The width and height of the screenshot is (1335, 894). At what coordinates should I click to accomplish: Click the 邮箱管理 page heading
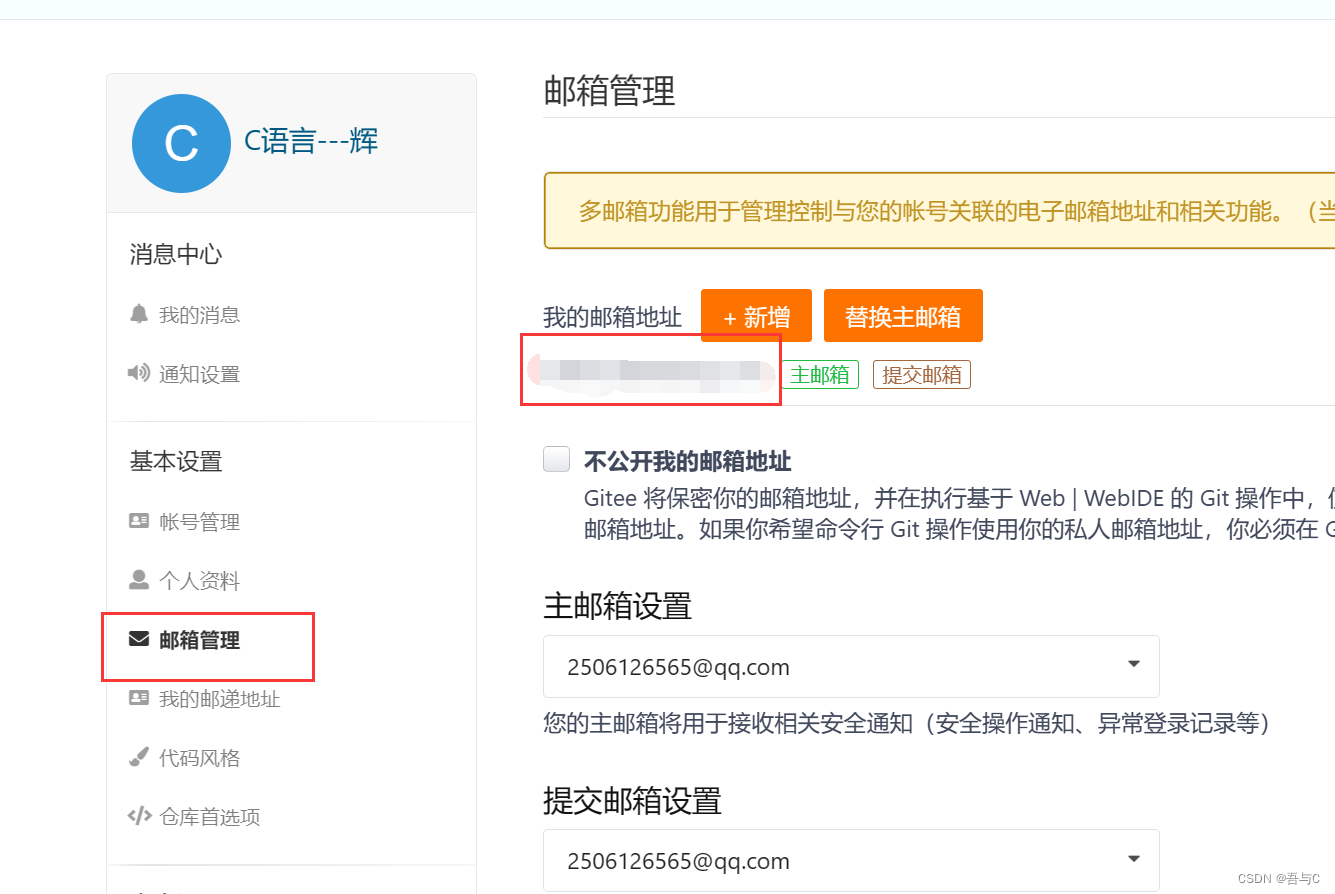(609, 91)
